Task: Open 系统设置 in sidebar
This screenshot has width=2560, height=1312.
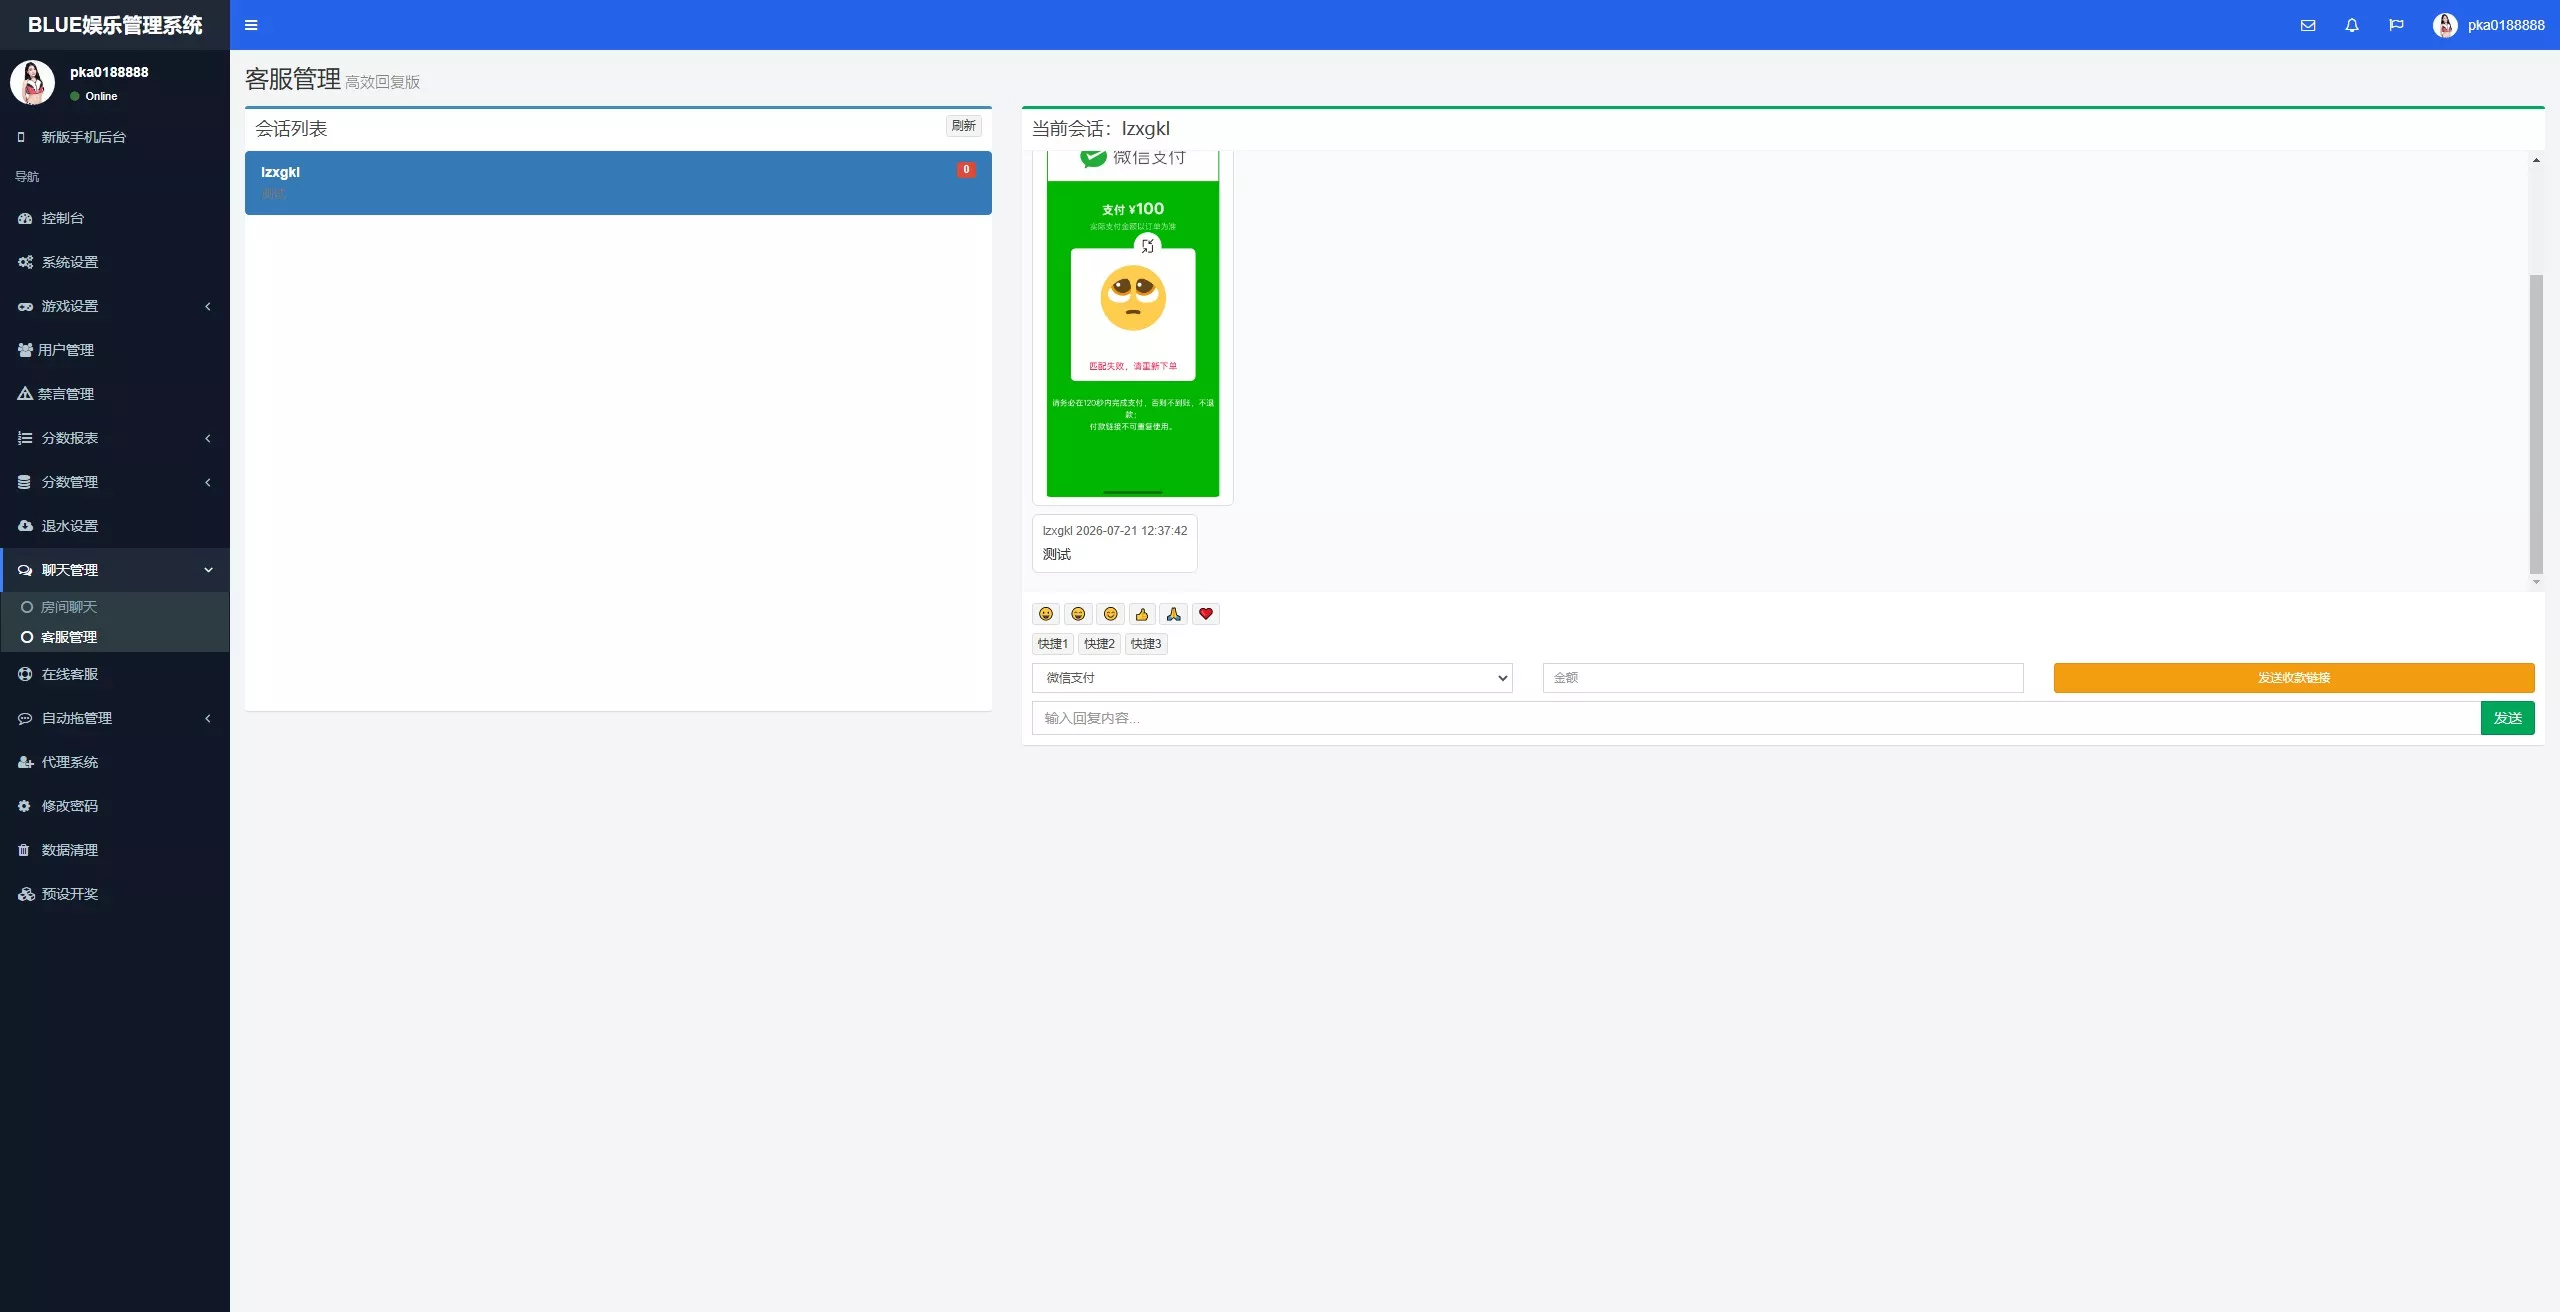Action: [115, 262]
